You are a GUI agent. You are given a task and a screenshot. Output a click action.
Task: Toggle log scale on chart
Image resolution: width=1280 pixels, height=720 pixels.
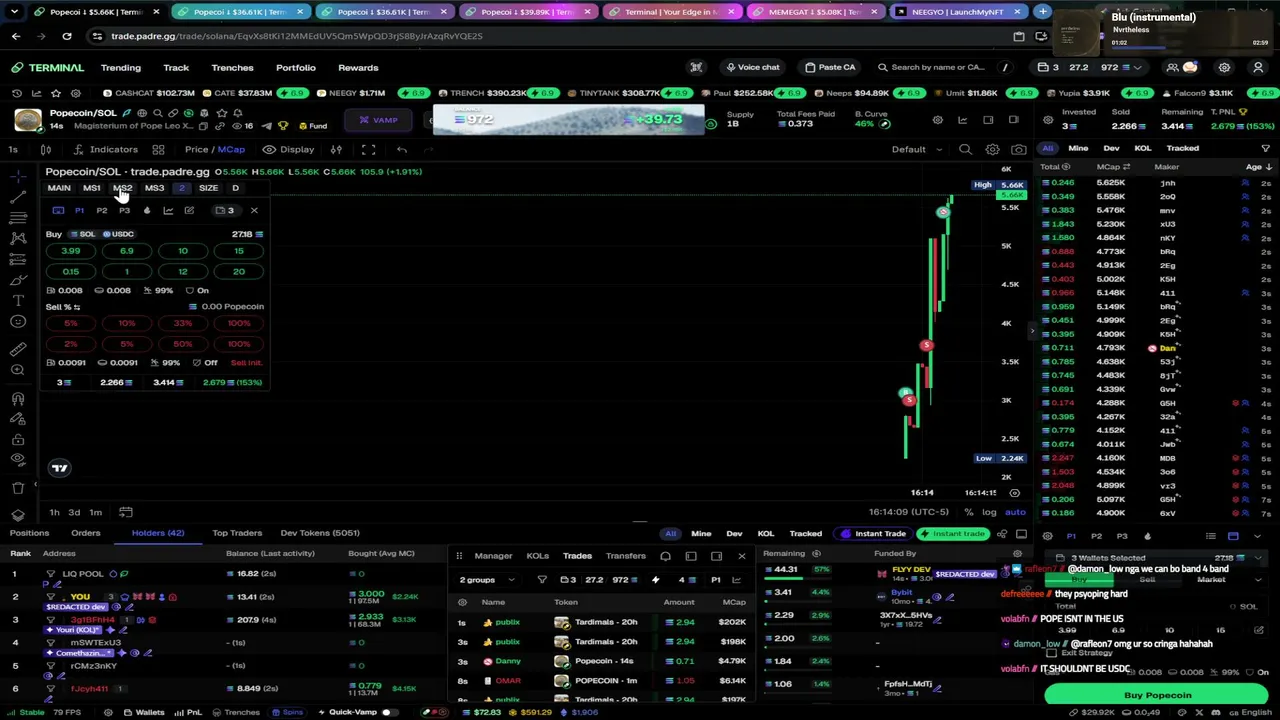click(x=989, y=512)
